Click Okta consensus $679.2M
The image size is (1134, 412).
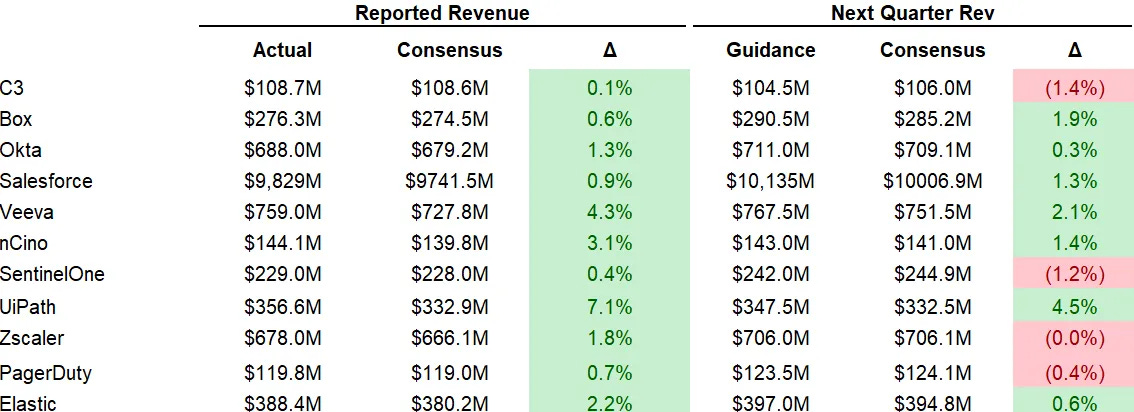[450, 150]
